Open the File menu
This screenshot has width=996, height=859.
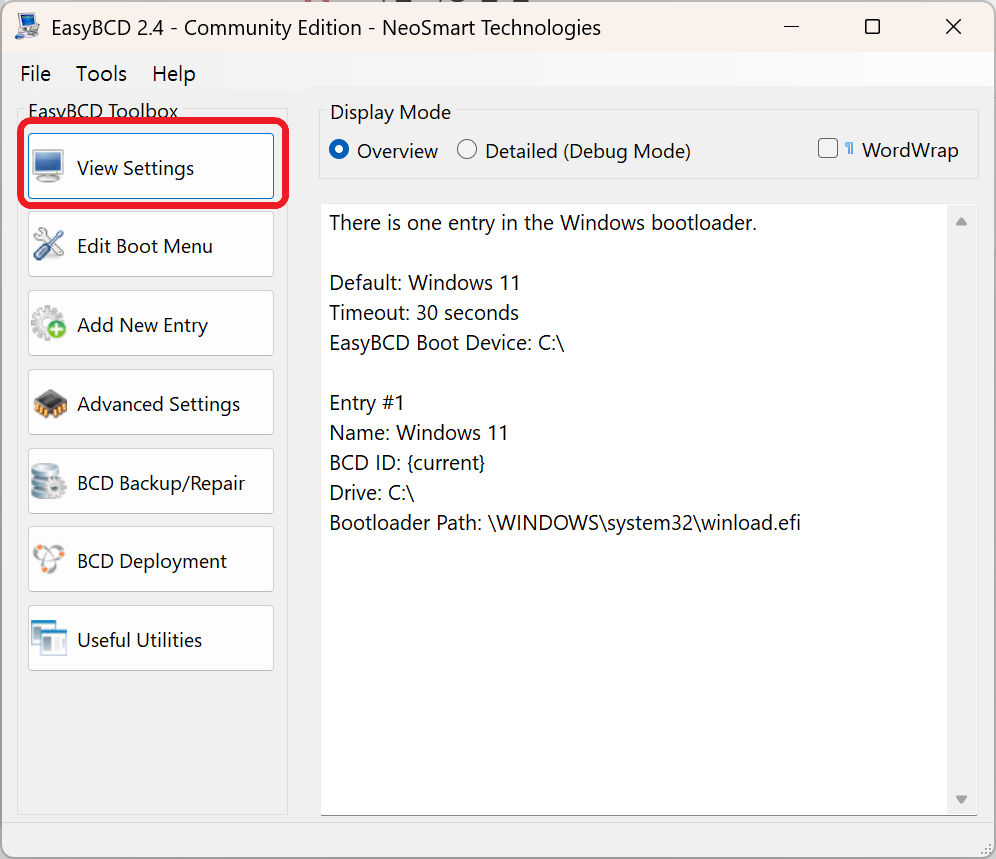pyautogui.click(x=36, y=74)
